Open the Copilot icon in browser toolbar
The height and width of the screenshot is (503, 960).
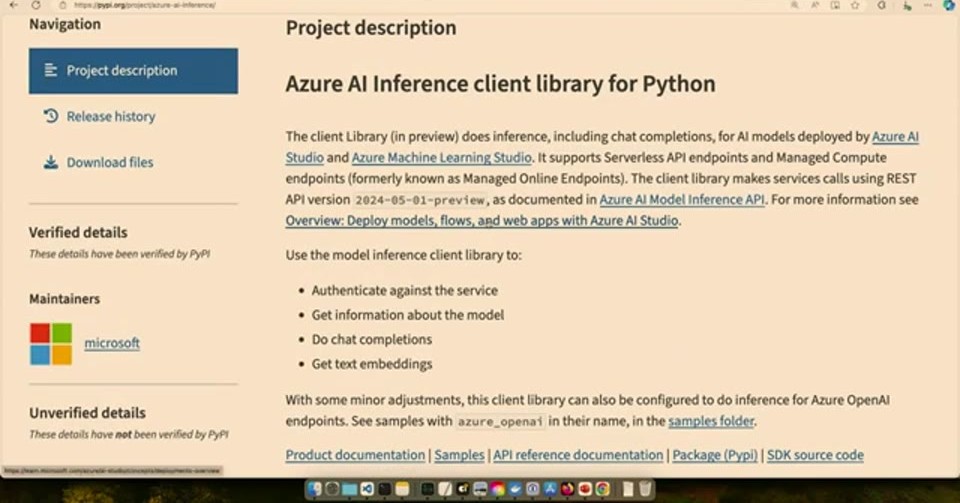[949, 5]
